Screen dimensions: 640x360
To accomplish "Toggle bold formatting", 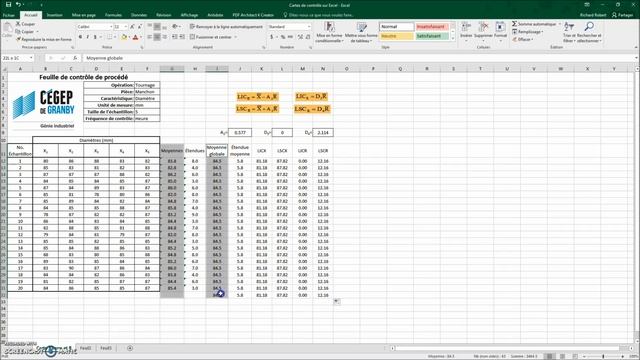I will point(80,37).
